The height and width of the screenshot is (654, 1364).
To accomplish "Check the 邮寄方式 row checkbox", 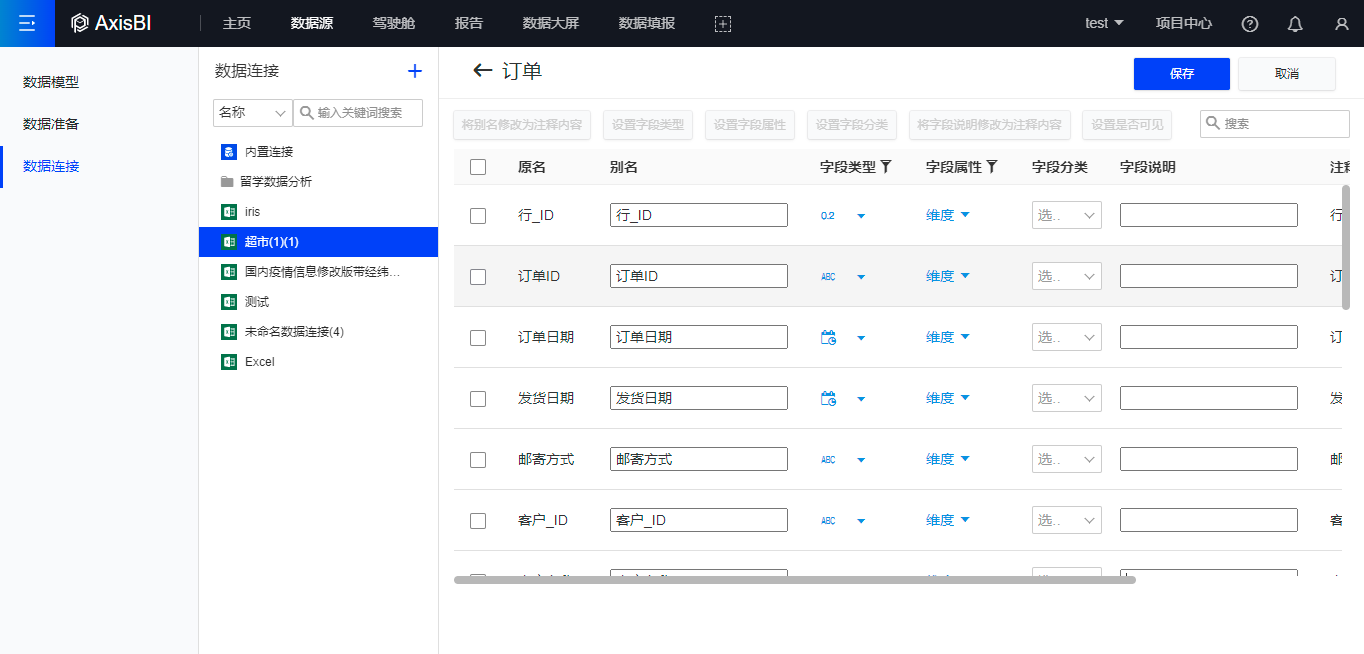I will pyautogui.click(x=478, y=460).
